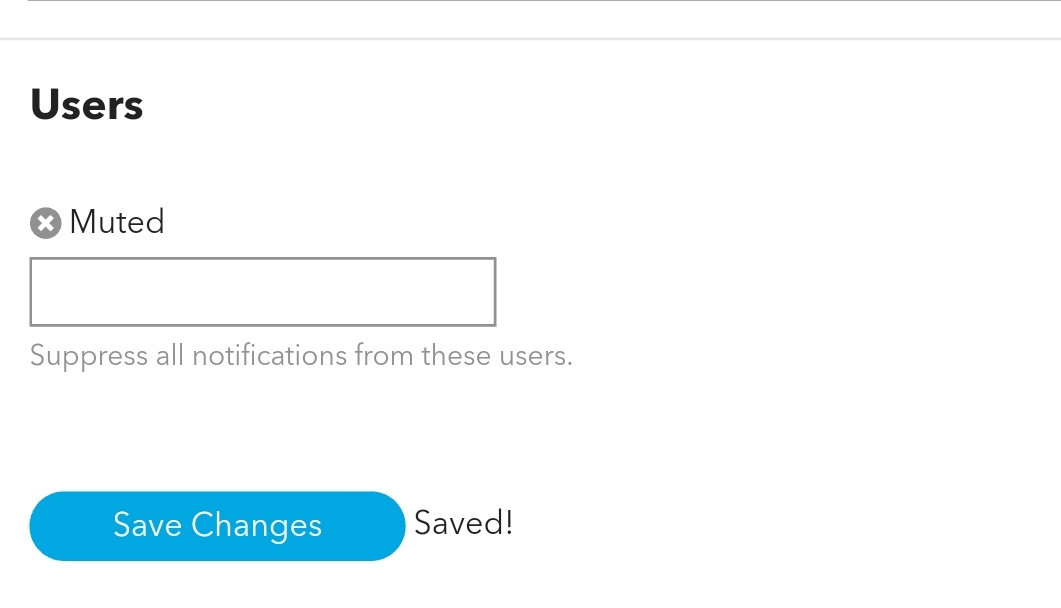The image size is (1061, 608).
Task: Click the input box above the Suppress hint
Action: [x=263, y=292]
